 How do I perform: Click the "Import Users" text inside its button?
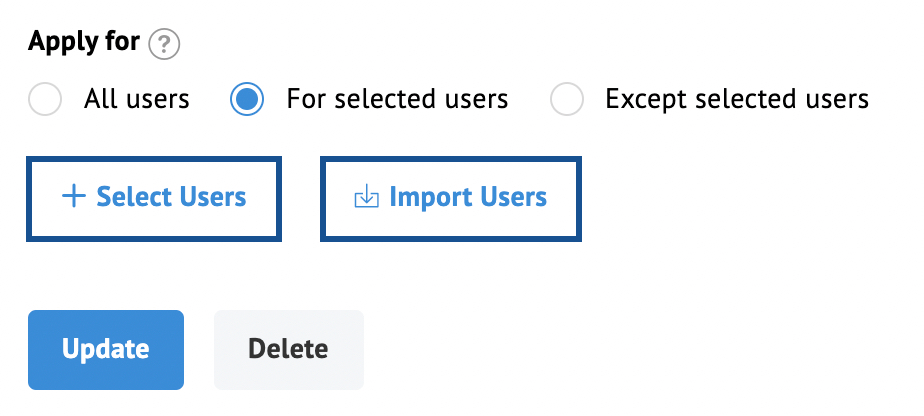[x=468, y=197]
